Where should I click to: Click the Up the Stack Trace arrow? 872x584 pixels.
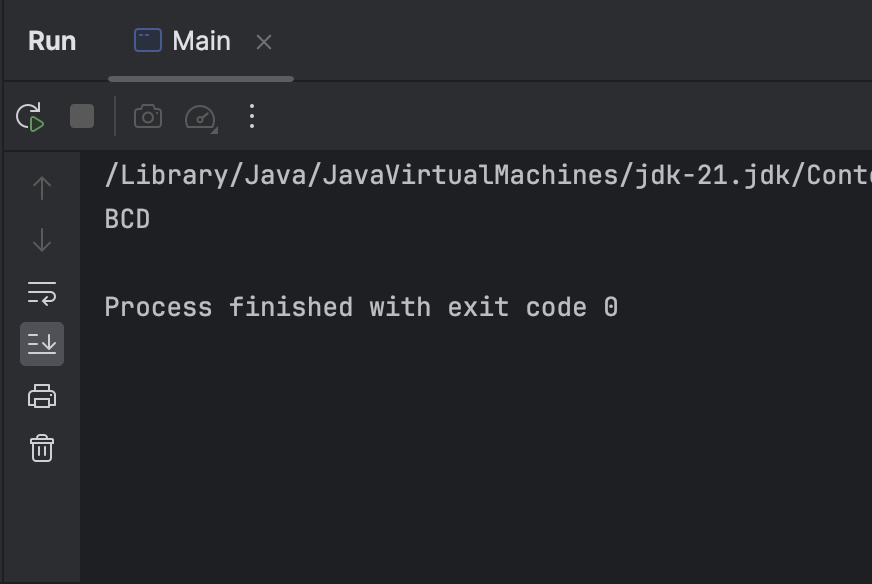[42, 188]
